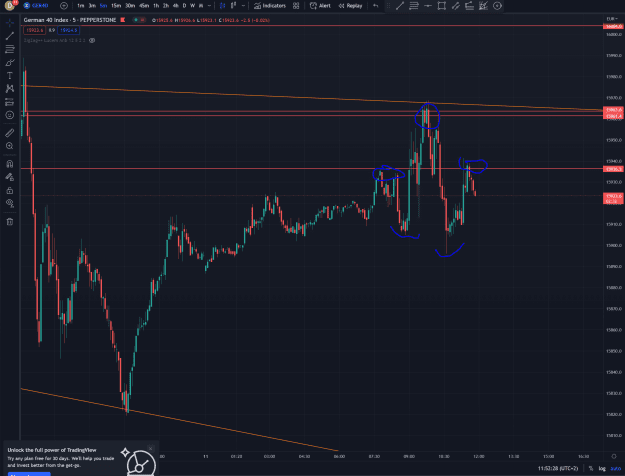This screenshot has height=476, width=625.
Task: Activate the Zoom In tool
Action: (x=10, y=146)
